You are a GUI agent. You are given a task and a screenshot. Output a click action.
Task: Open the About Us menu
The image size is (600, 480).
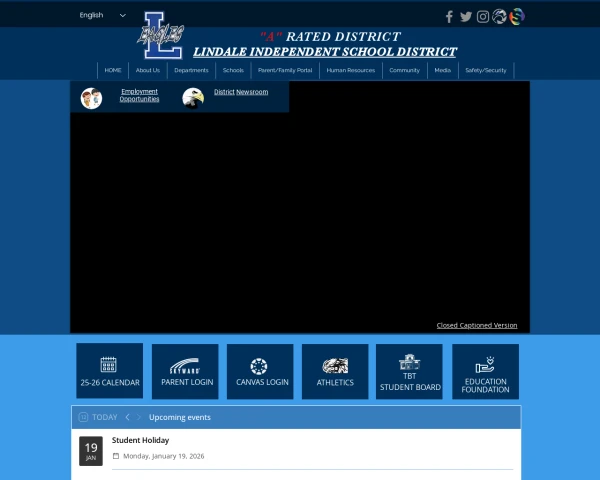148,70
